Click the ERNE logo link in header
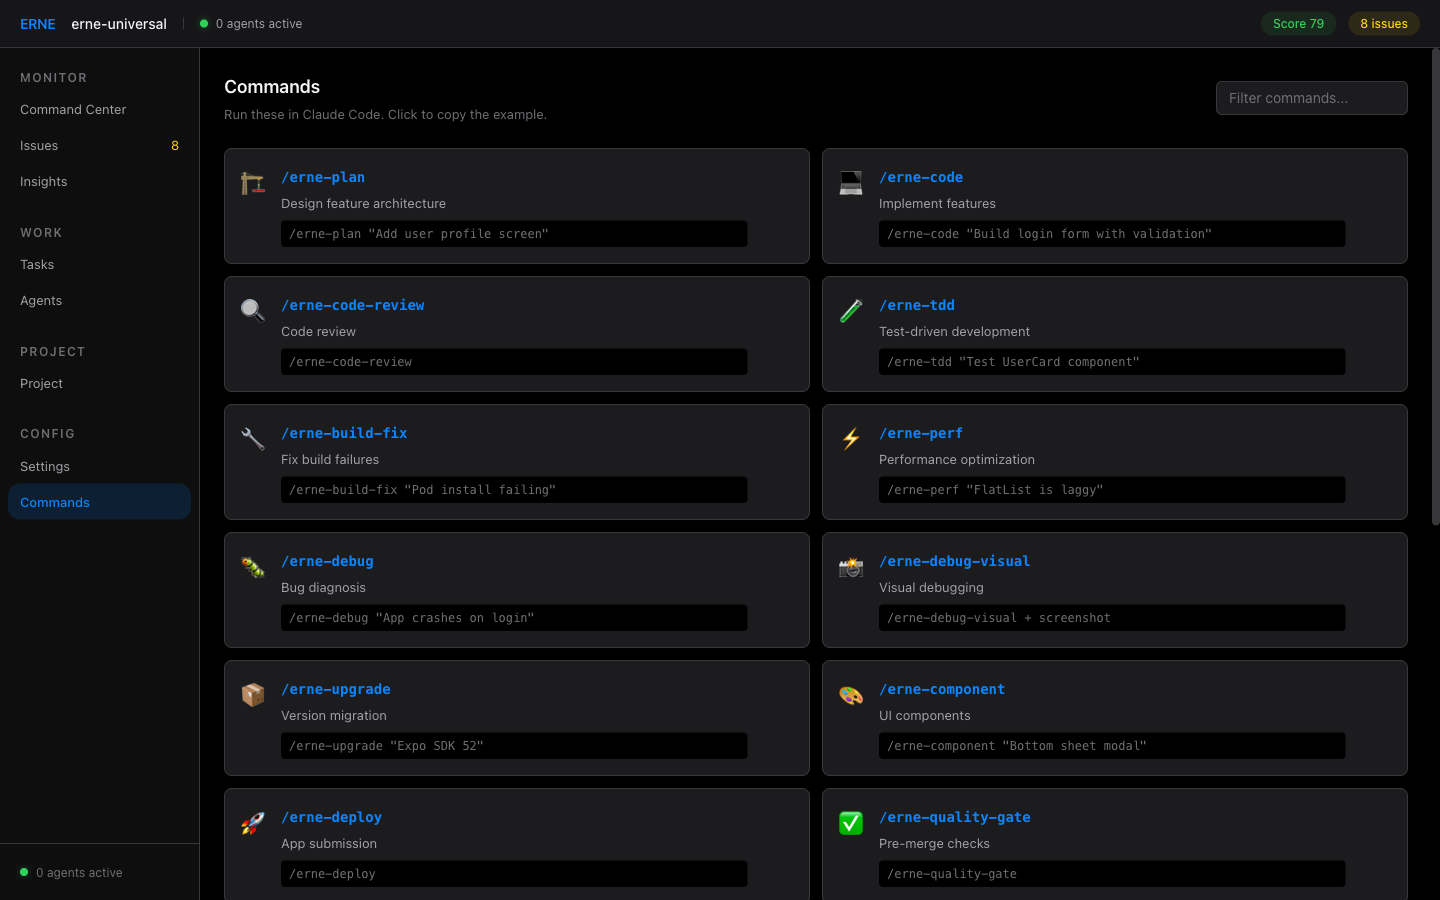 [38, 24]
